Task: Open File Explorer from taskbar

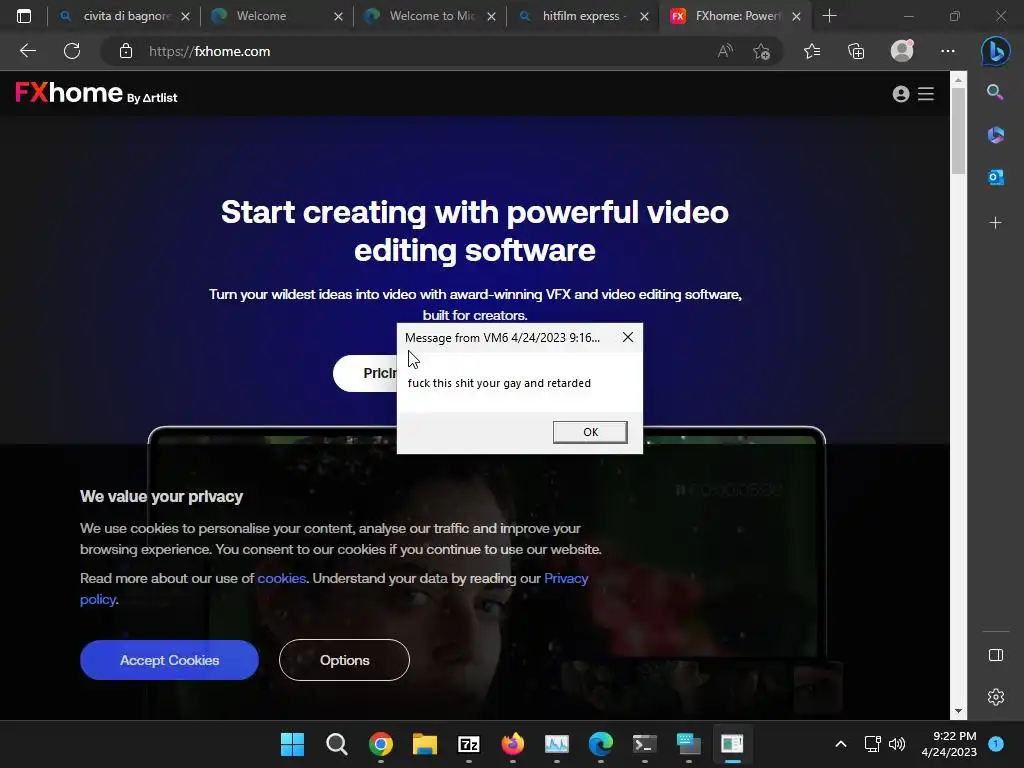Action: (424, 744)
